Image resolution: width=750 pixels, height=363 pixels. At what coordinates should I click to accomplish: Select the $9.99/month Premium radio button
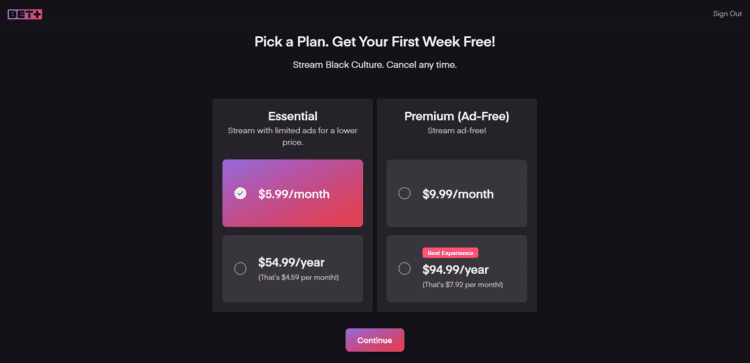pos(404,193)
